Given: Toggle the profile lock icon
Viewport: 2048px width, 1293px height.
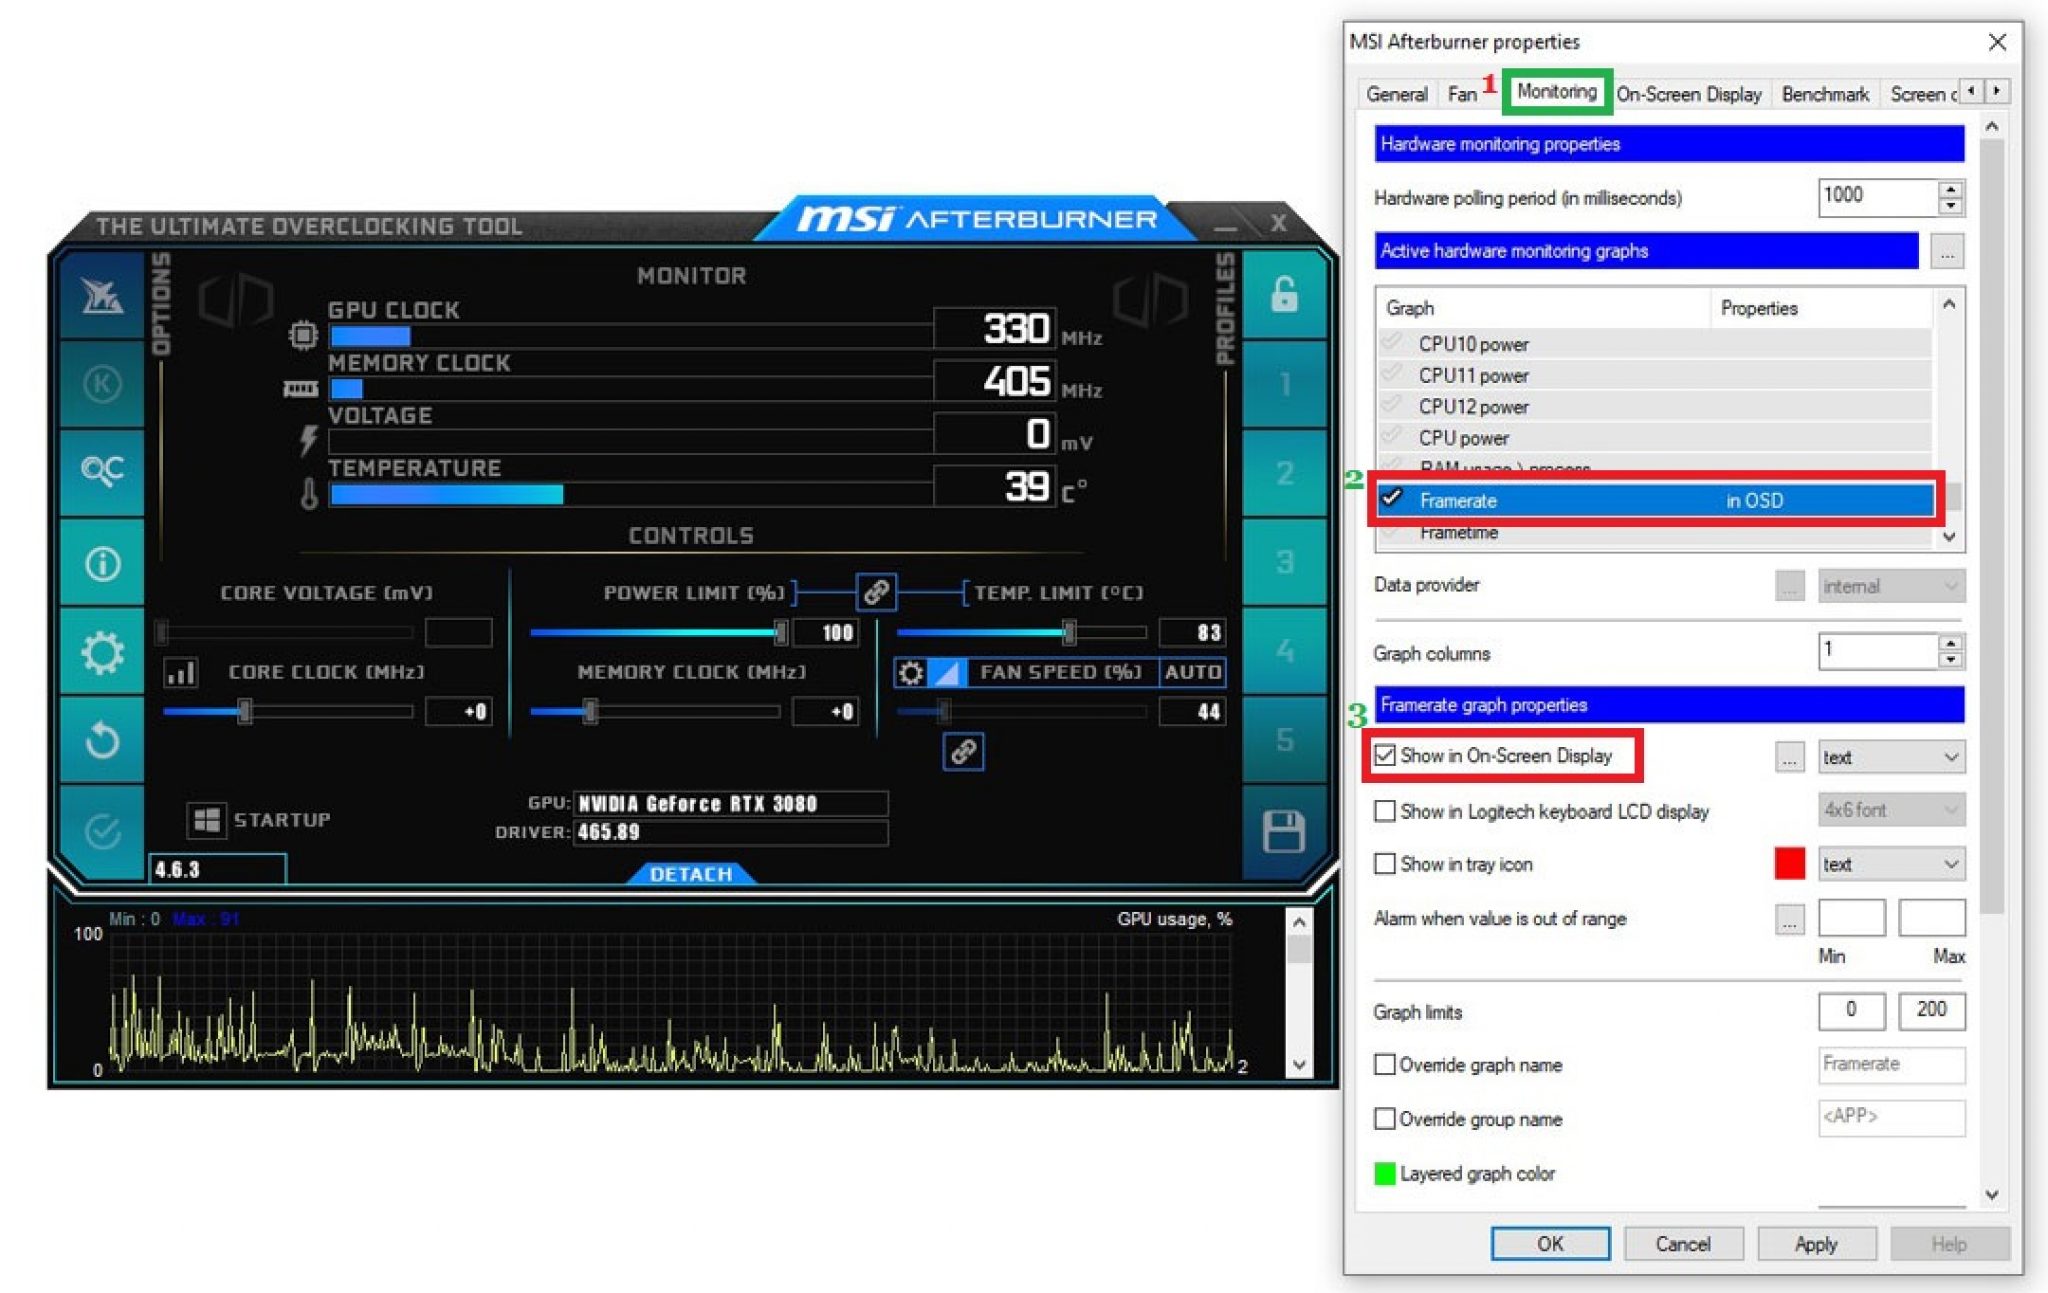Looking at the screenshot, I should 1284,295.
